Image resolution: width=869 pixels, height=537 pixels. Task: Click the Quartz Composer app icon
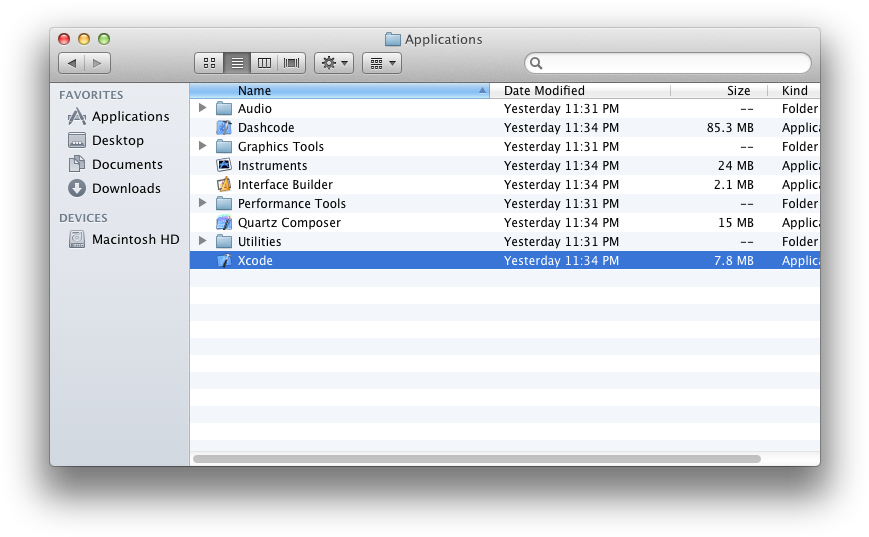coord(224,222)
